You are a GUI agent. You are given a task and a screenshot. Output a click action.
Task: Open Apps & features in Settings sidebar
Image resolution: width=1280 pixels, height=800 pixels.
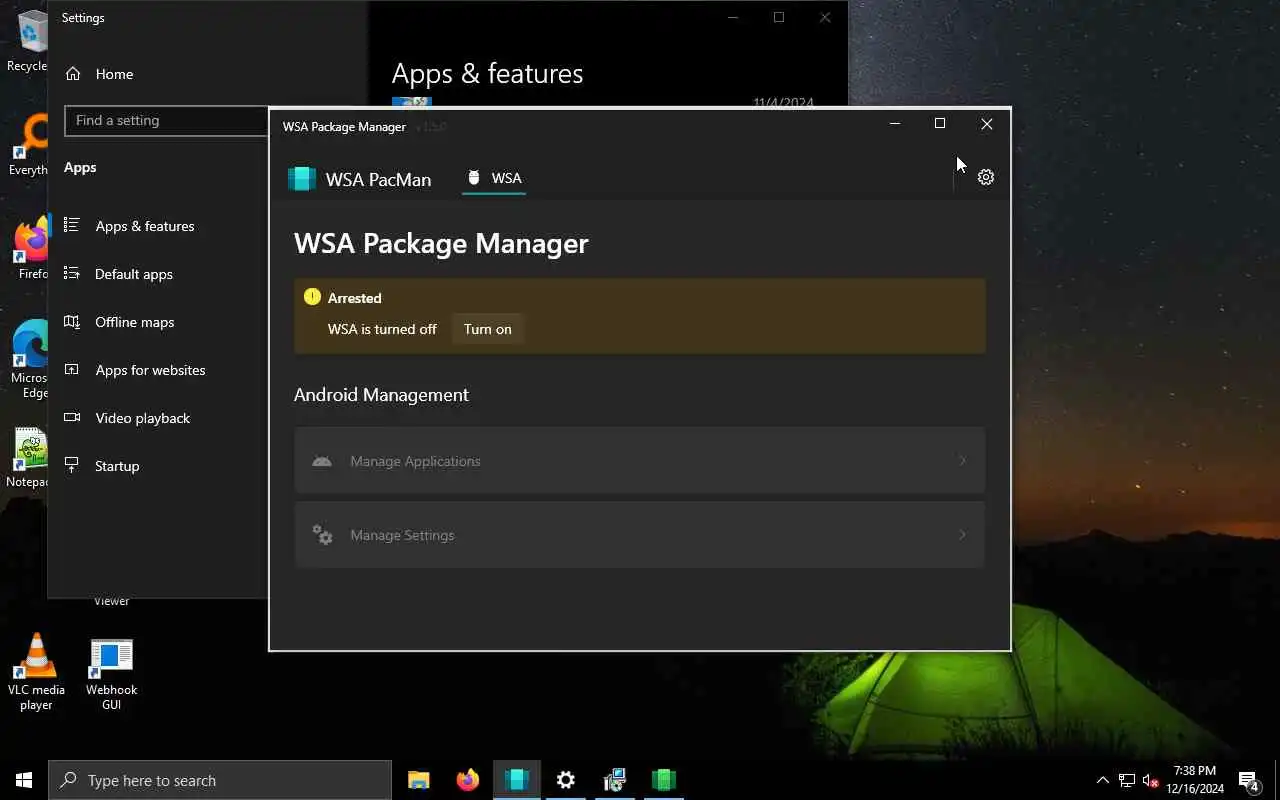pos(145,226)
